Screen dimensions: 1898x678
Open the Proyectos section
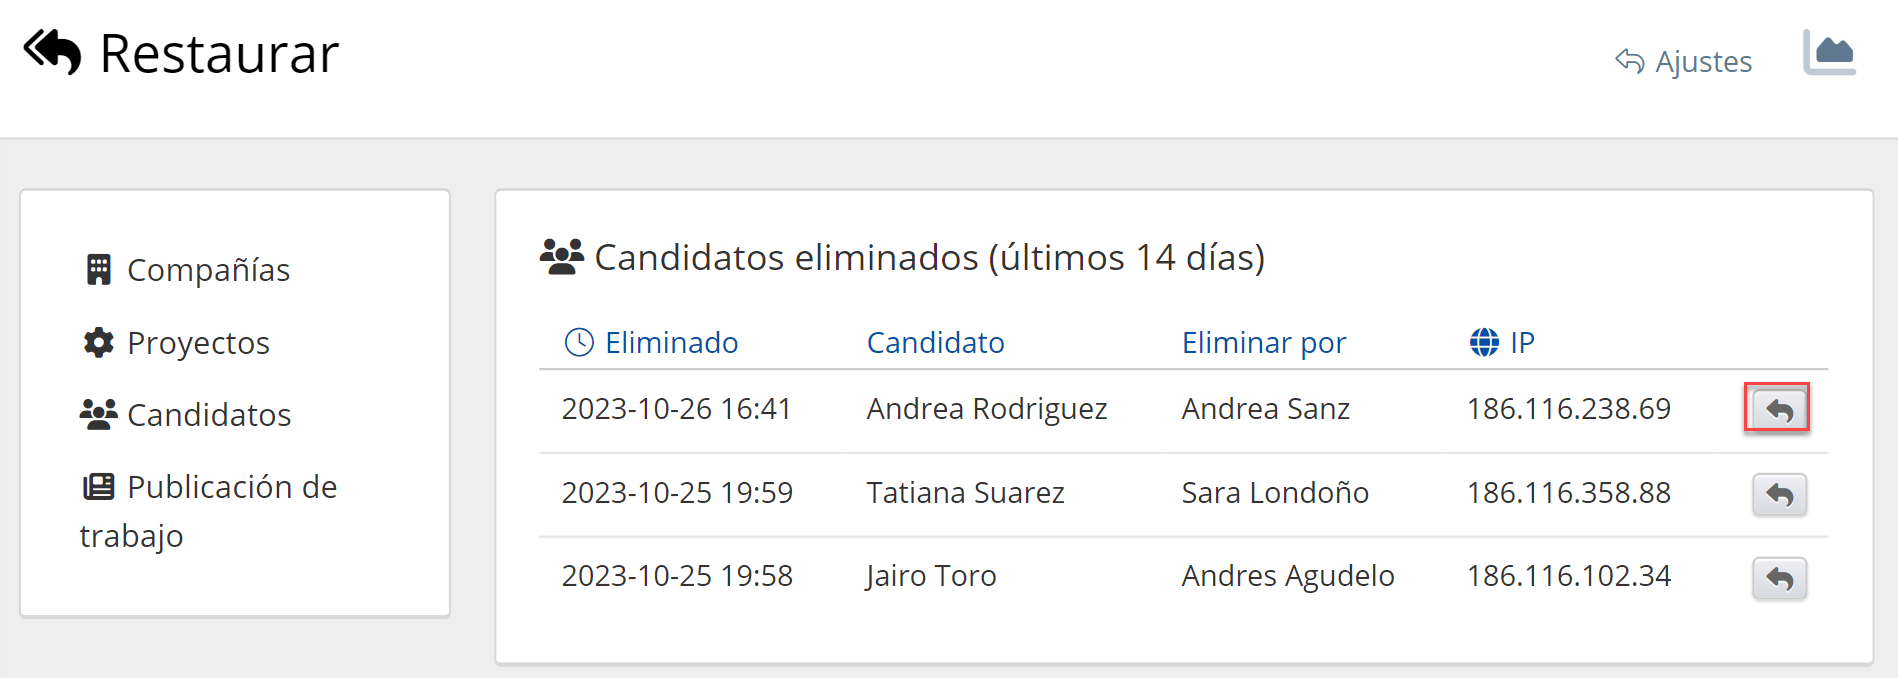click(x=198, y=343)
